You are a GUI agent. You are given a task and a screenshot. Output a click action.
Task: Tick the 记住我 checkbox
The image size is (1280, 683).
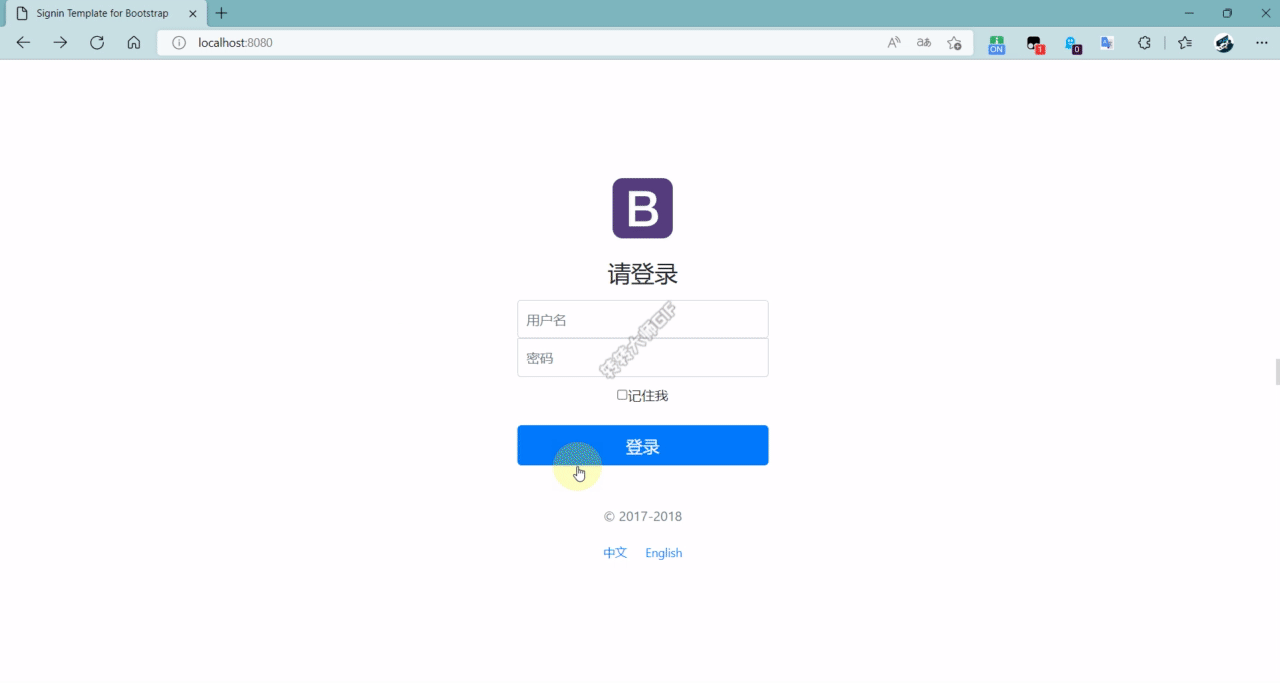[x=622, y=395]
